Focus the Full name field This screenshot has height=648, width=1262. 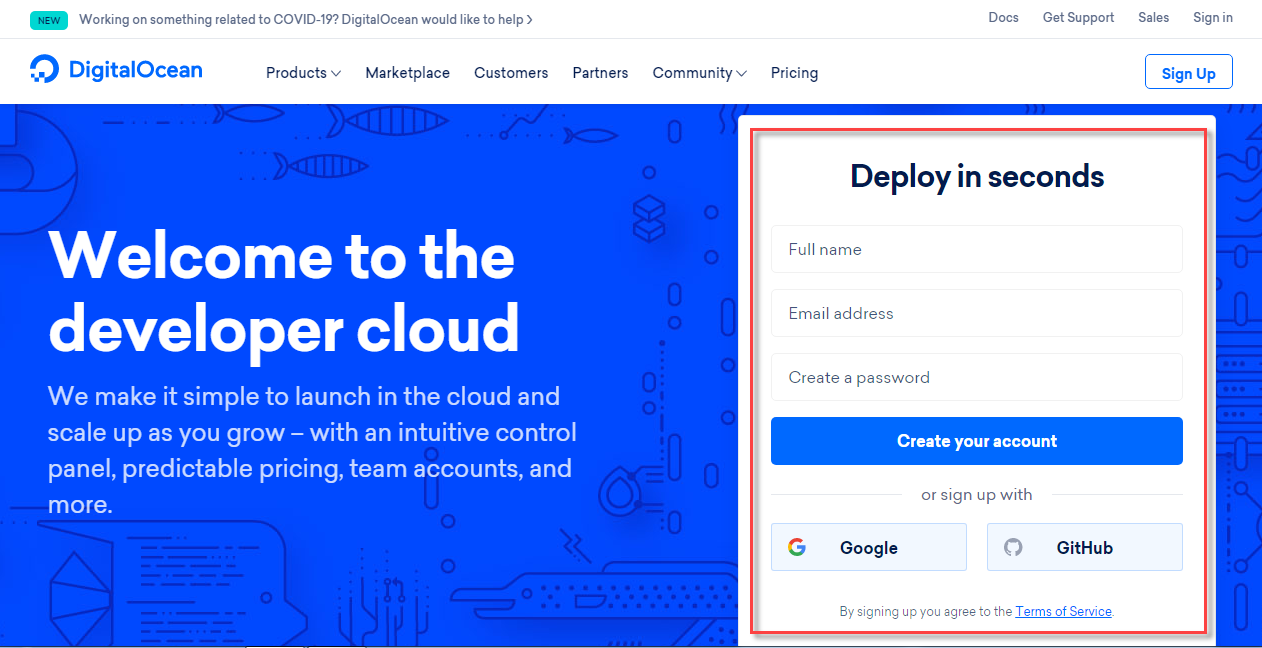[976, 249]
